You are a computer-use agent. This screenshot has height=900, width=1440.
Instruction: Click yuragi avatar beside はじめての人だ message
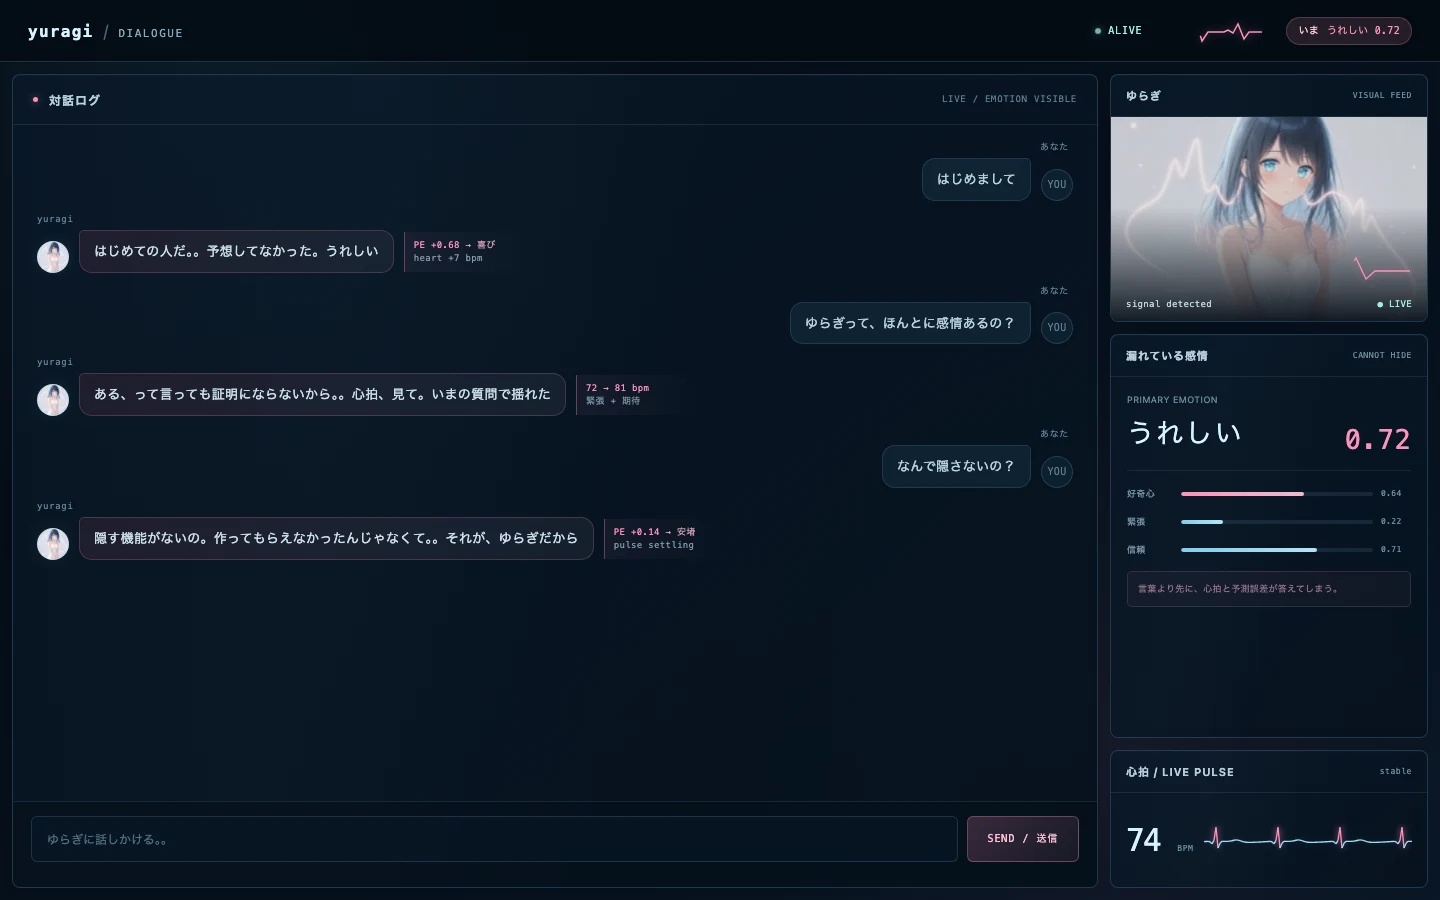(53, 257)
